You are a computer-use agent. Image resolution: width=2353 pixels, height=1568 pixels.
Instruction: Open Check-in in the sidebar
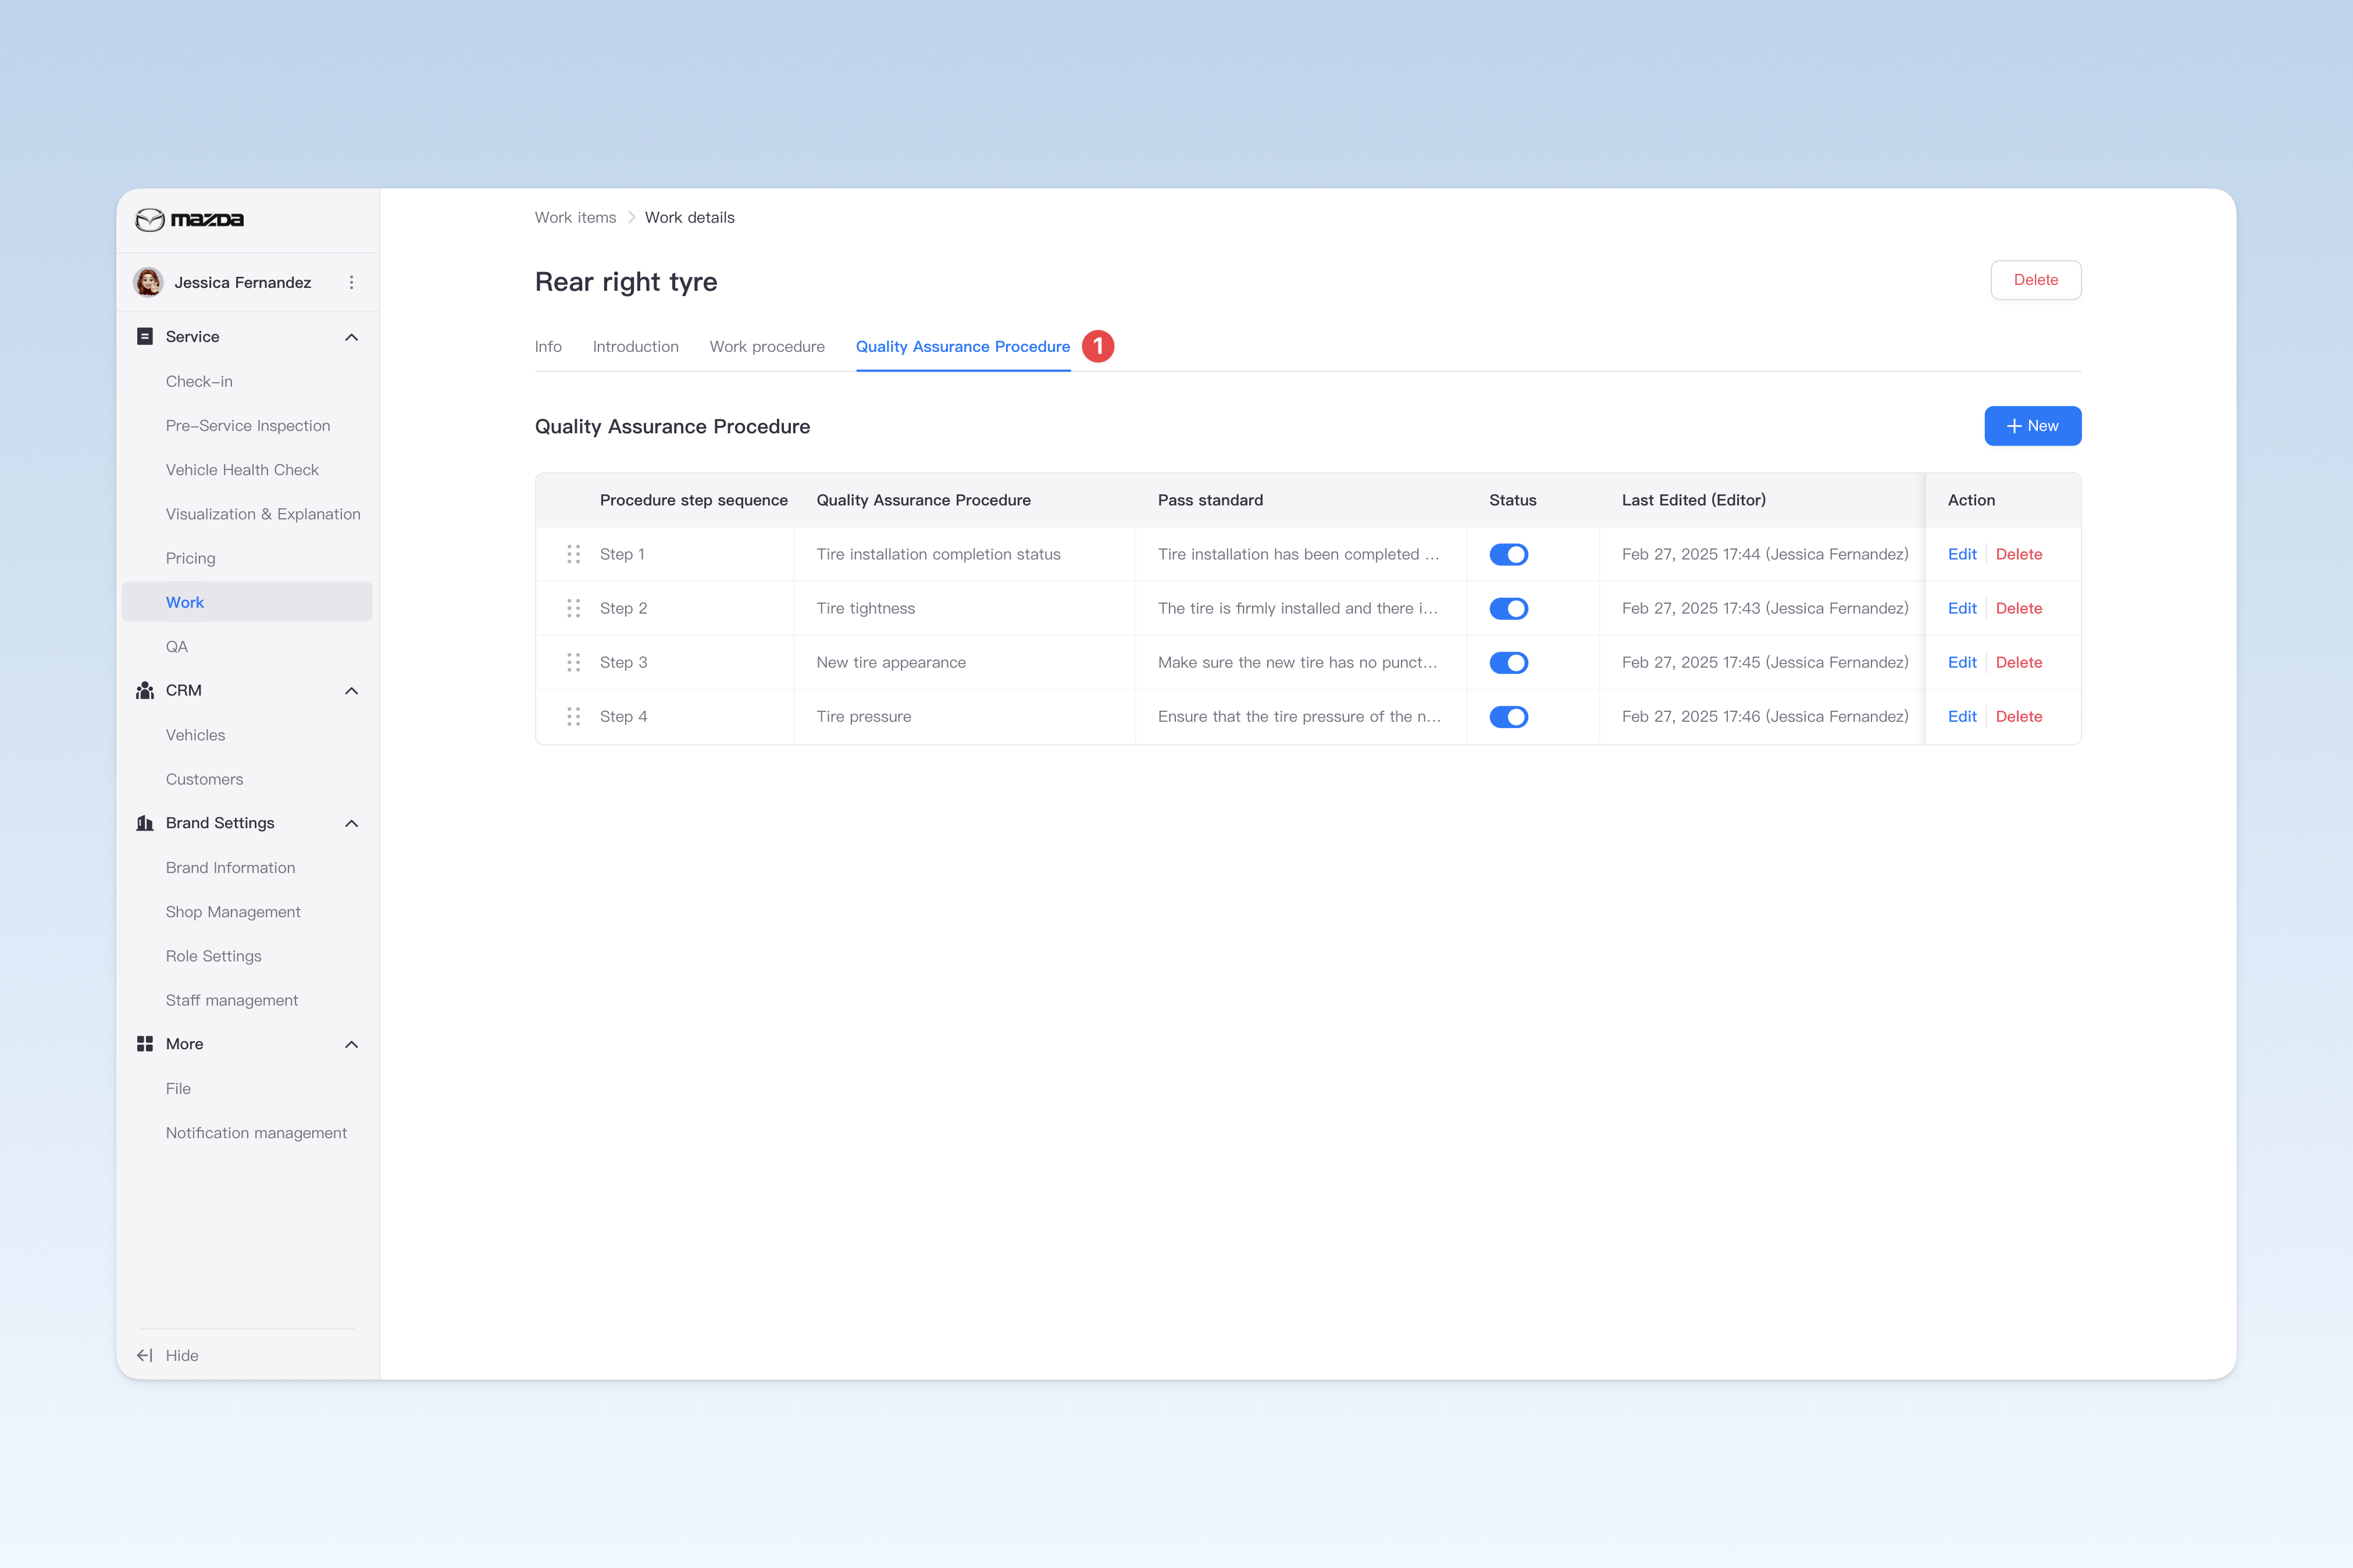click(199, 381)
